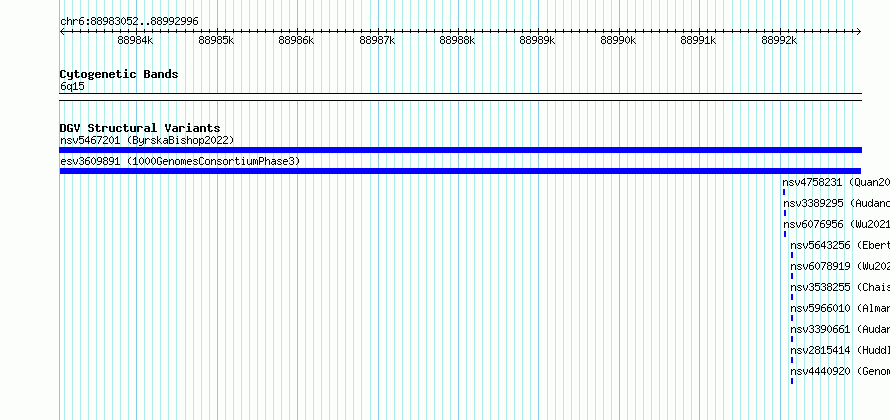Click the chr6:88983052..88992996 coordinate label

129,21
